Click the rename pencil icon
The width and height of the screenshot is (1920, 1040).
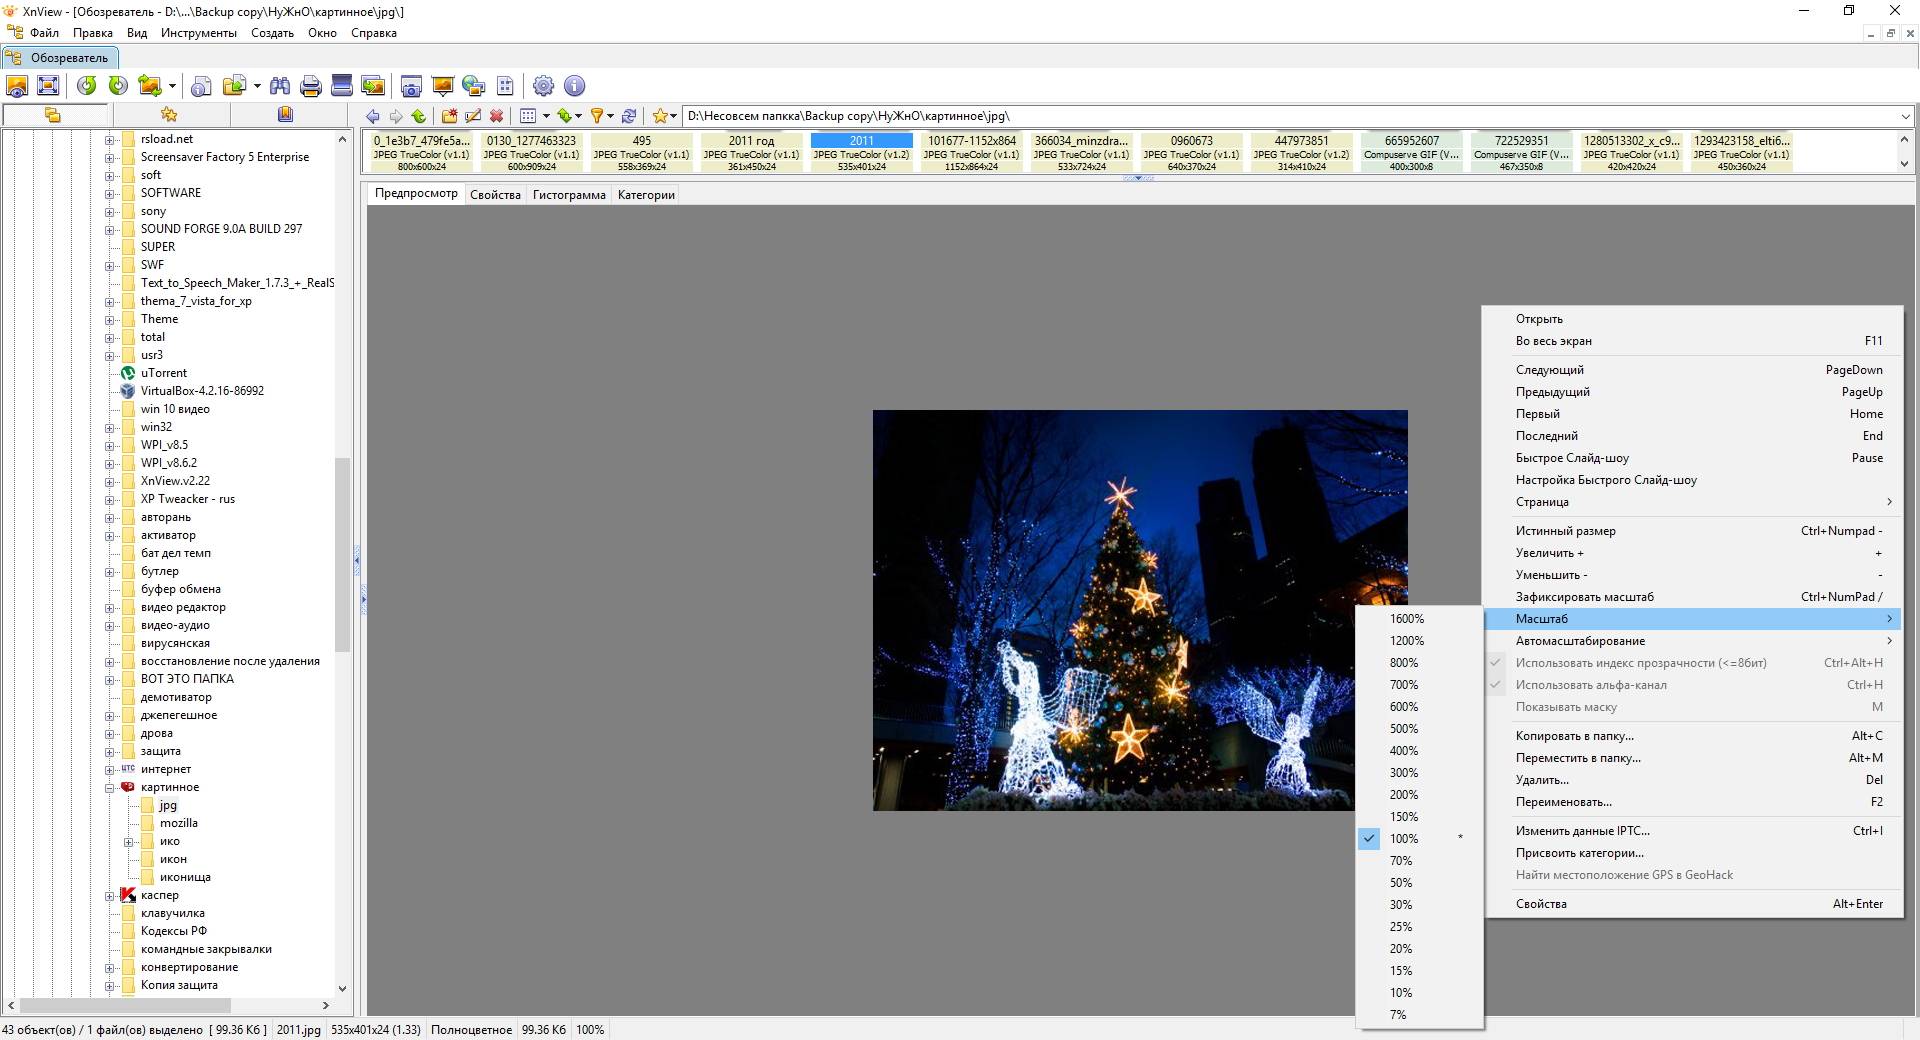point(473,116)
